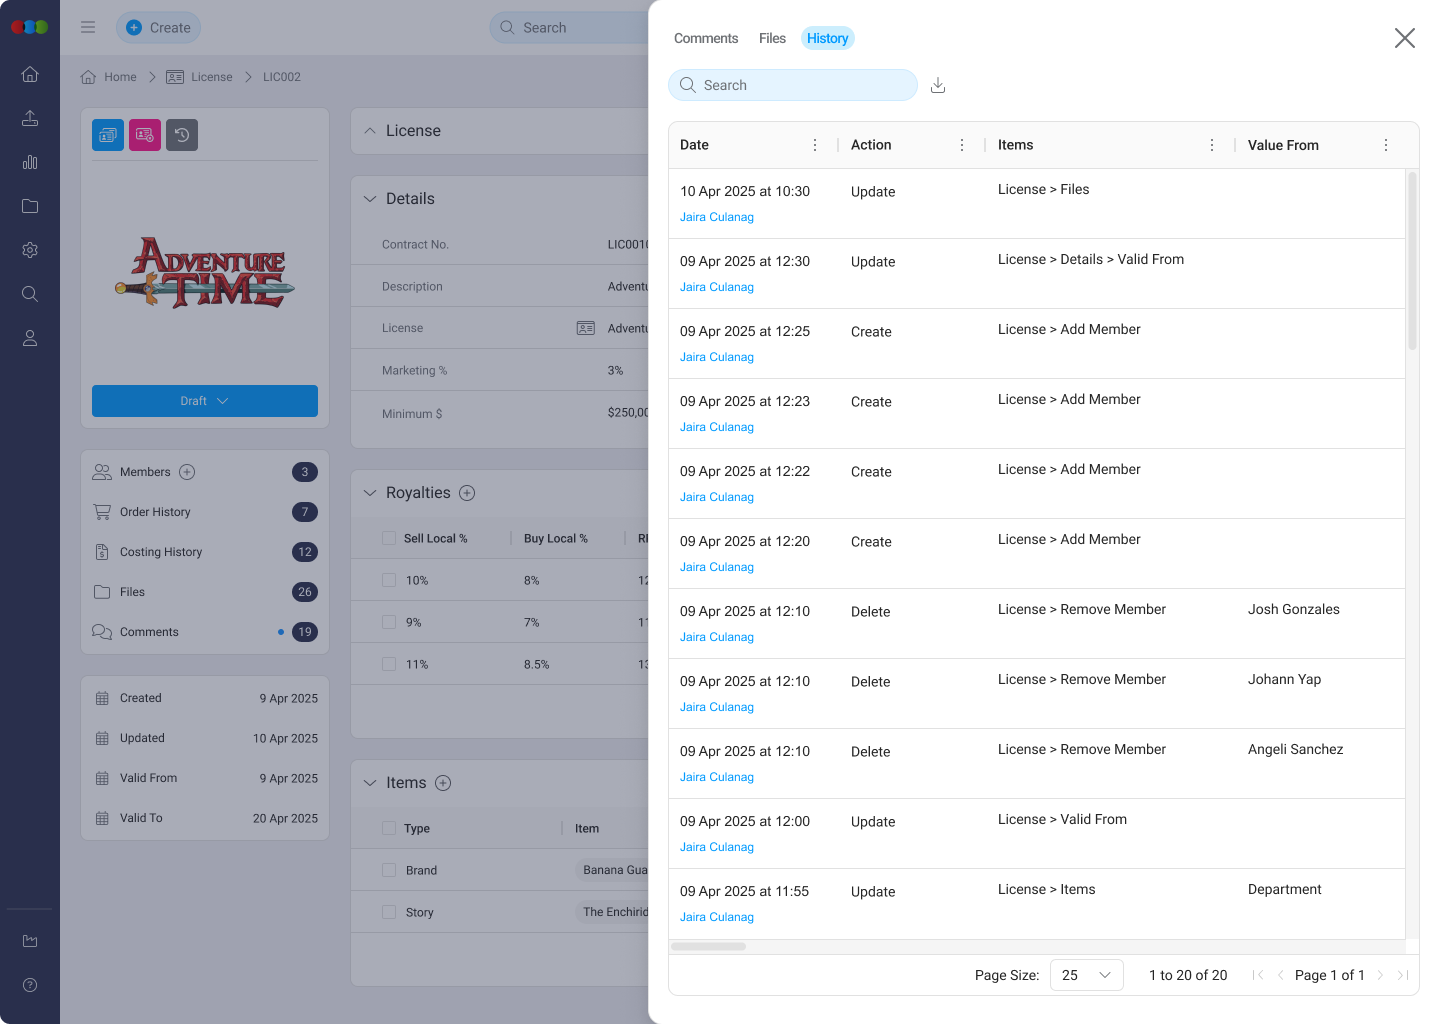Open the upload icon in left sidebar
The height and width of the screenshot is (1024, 1440).
[30, 118]
